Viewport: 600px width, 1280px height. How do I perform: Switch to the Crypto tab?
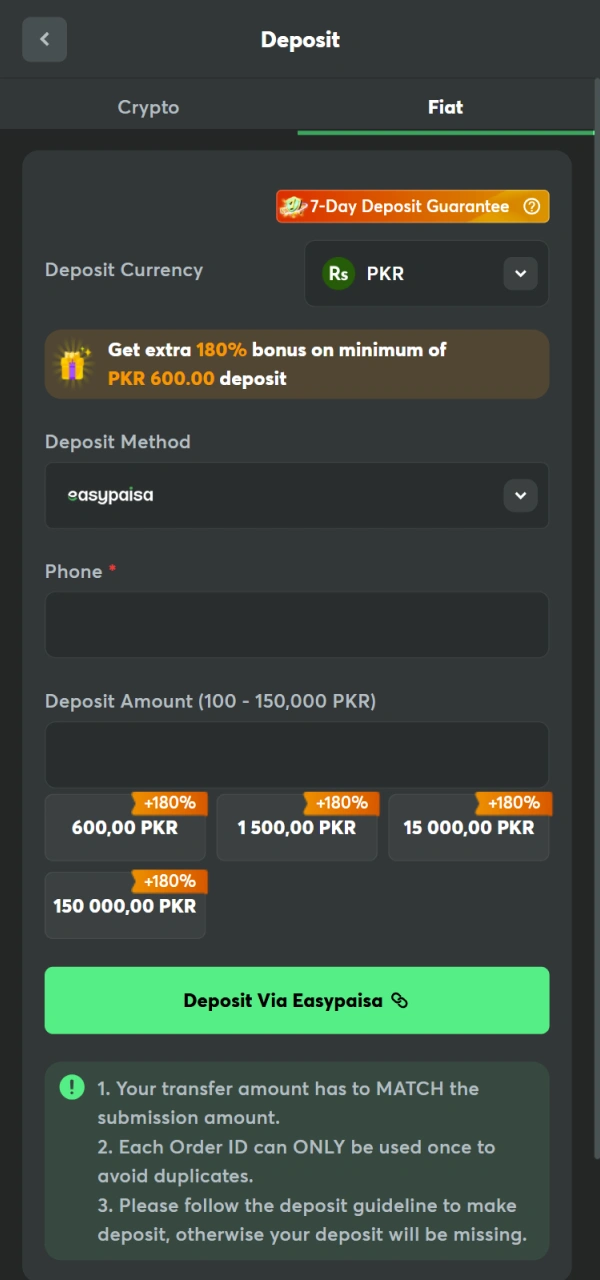tap(148, 107)
